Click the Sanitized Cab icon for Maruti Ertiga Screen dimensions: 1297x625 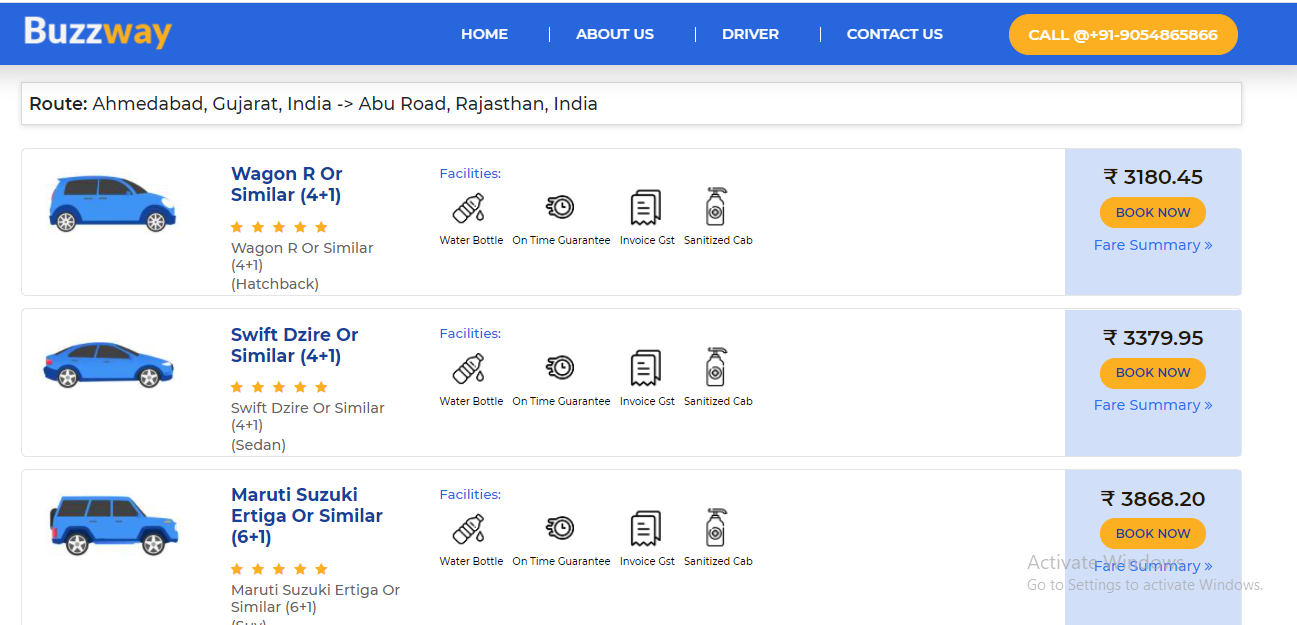pyautogui.click(x=716, y=528)
